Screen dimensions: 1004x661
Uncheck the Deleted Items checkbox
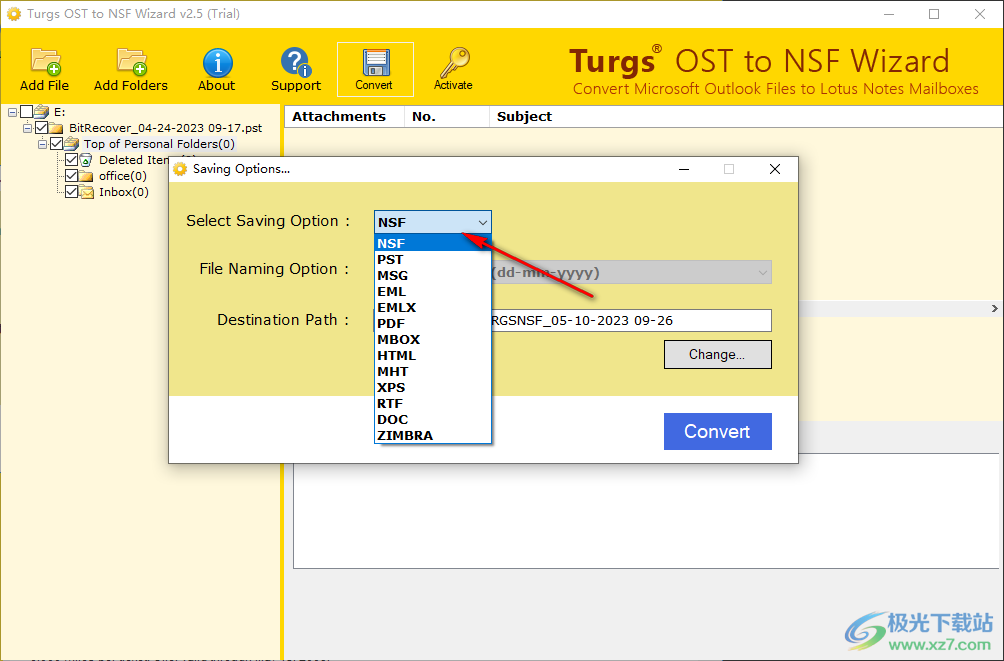click(x=72, y=160)
